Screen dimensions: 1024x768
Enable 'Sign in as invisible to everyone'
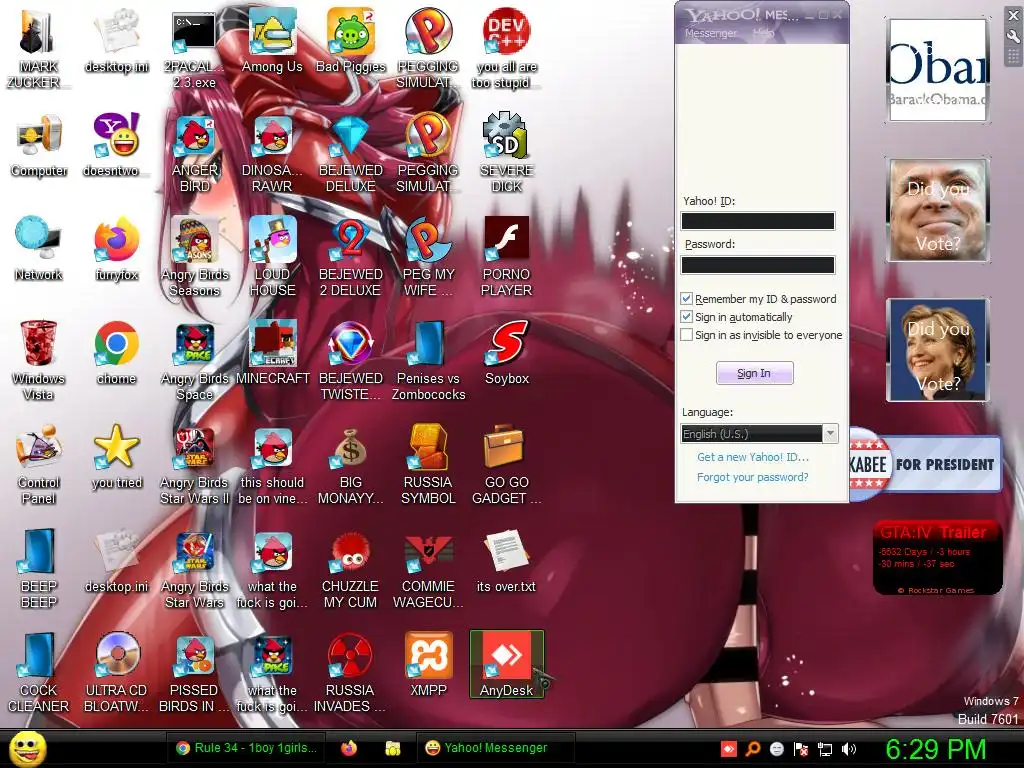click(x=686, y=335)
